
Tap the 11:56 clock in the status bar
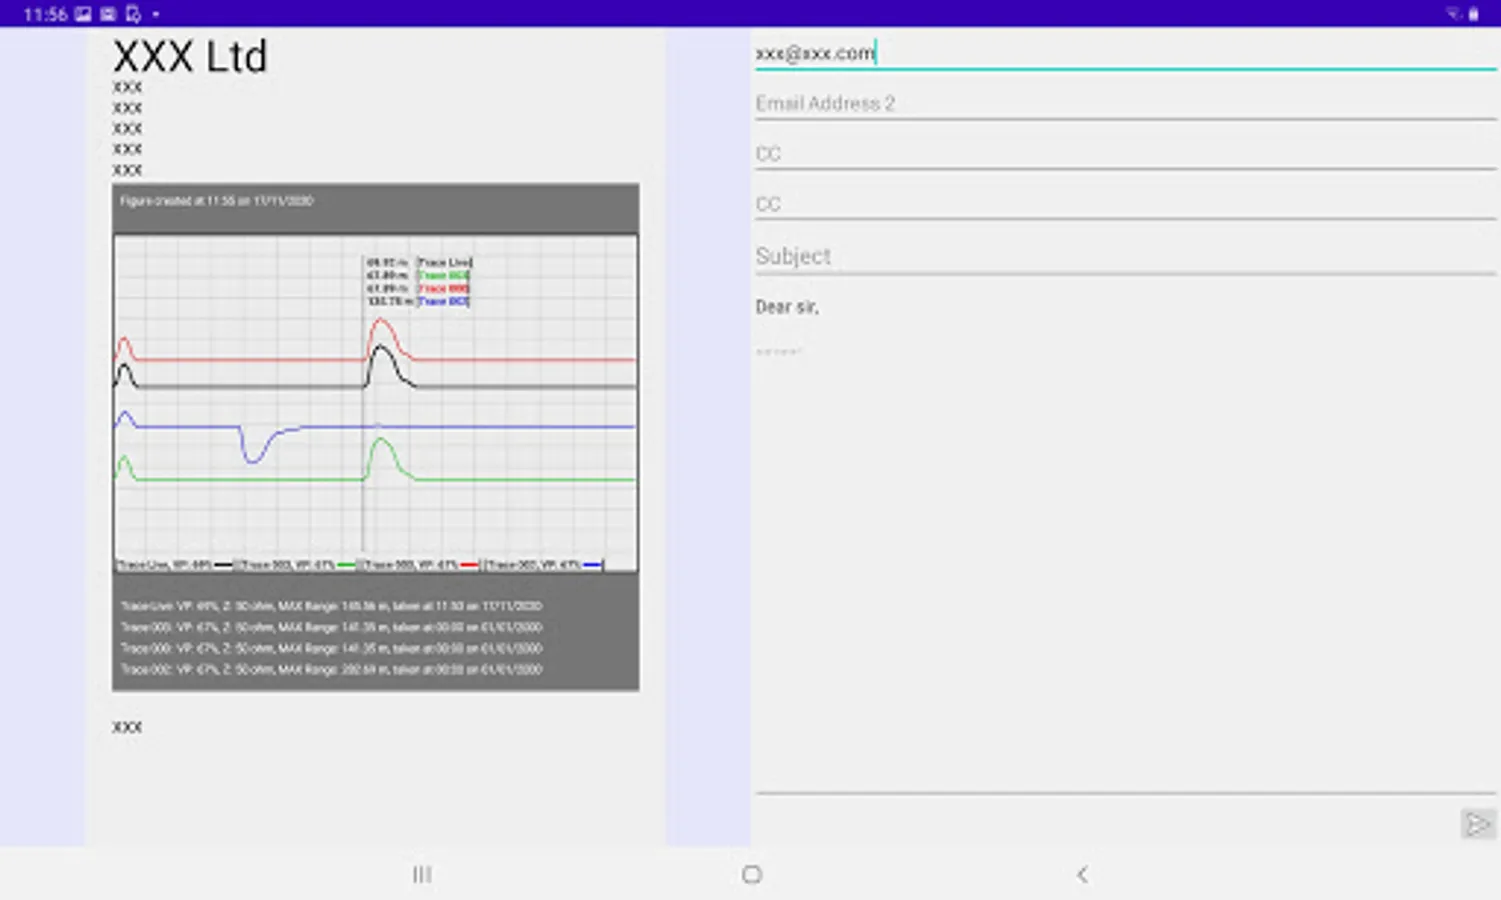(x=45, y=14)
